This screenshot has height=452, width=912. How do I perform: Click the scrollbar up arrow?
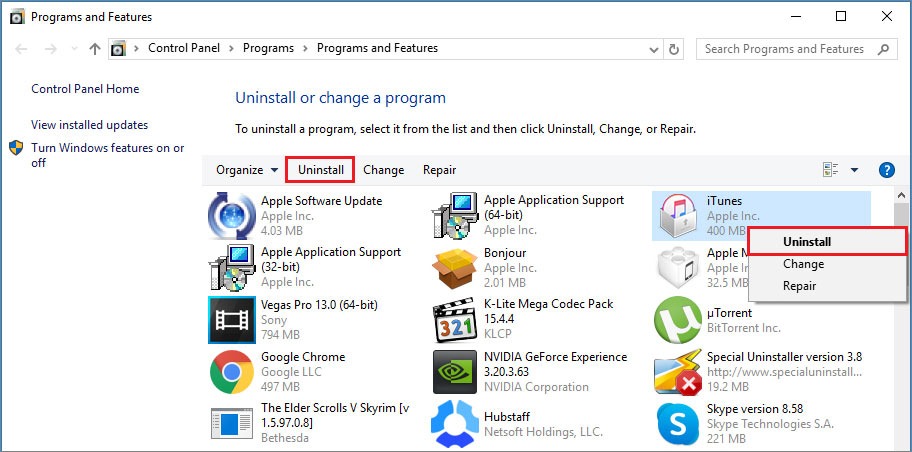tap(901, 195)
